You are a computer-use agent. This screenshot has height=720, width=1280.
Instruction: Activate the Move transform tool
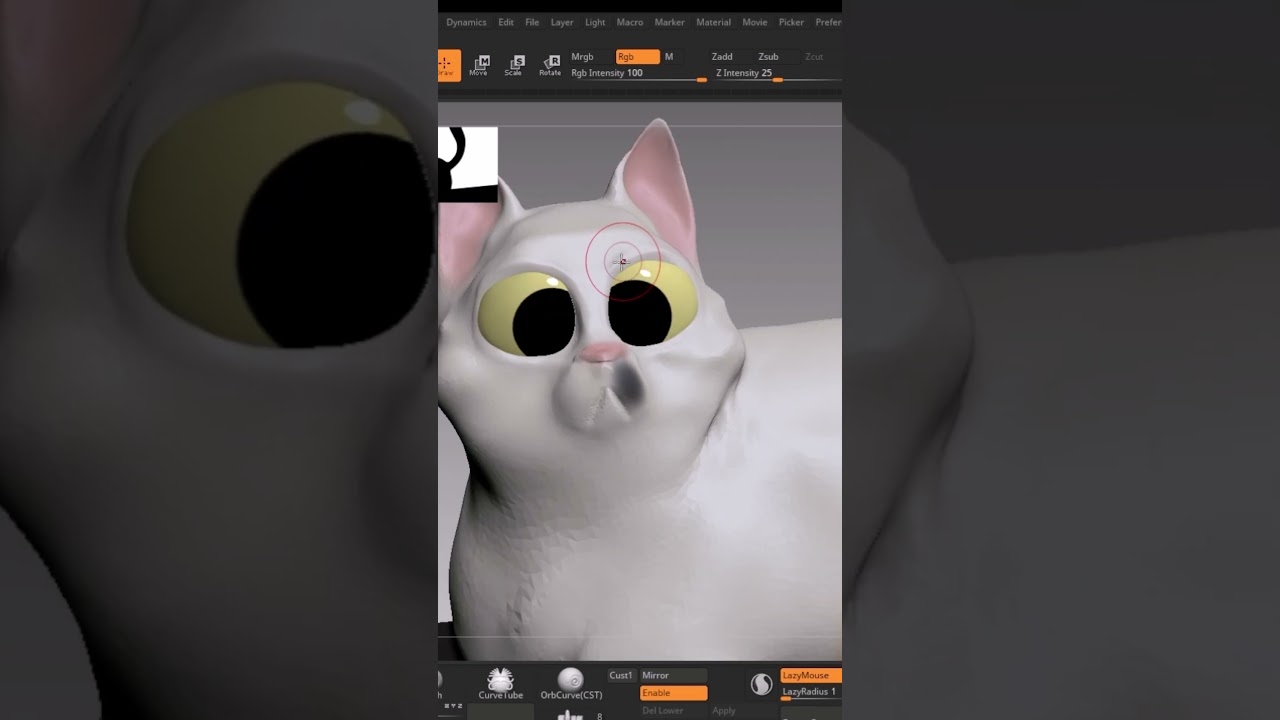click(x=479, y=65)
